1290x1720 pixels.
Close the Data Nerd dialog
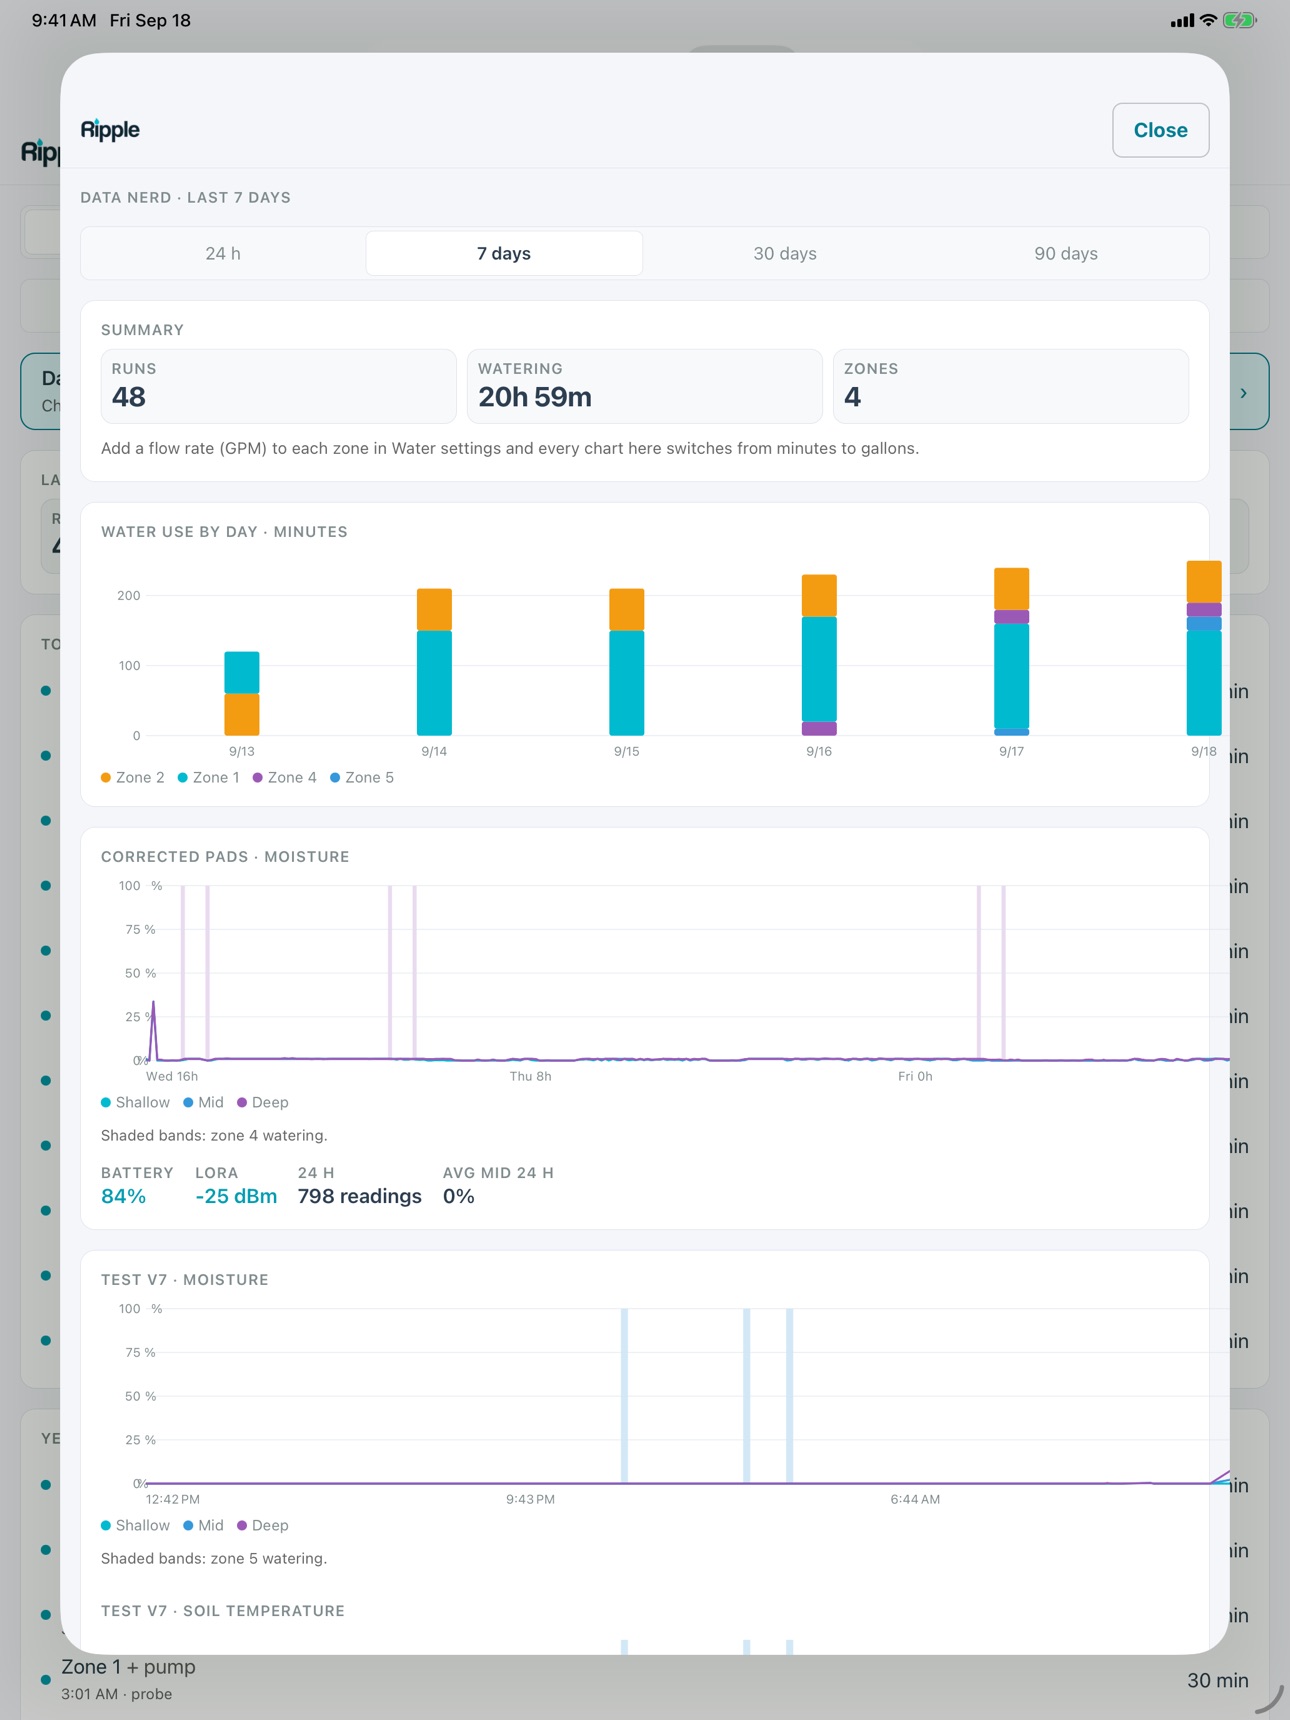[x=1160, y=130]
